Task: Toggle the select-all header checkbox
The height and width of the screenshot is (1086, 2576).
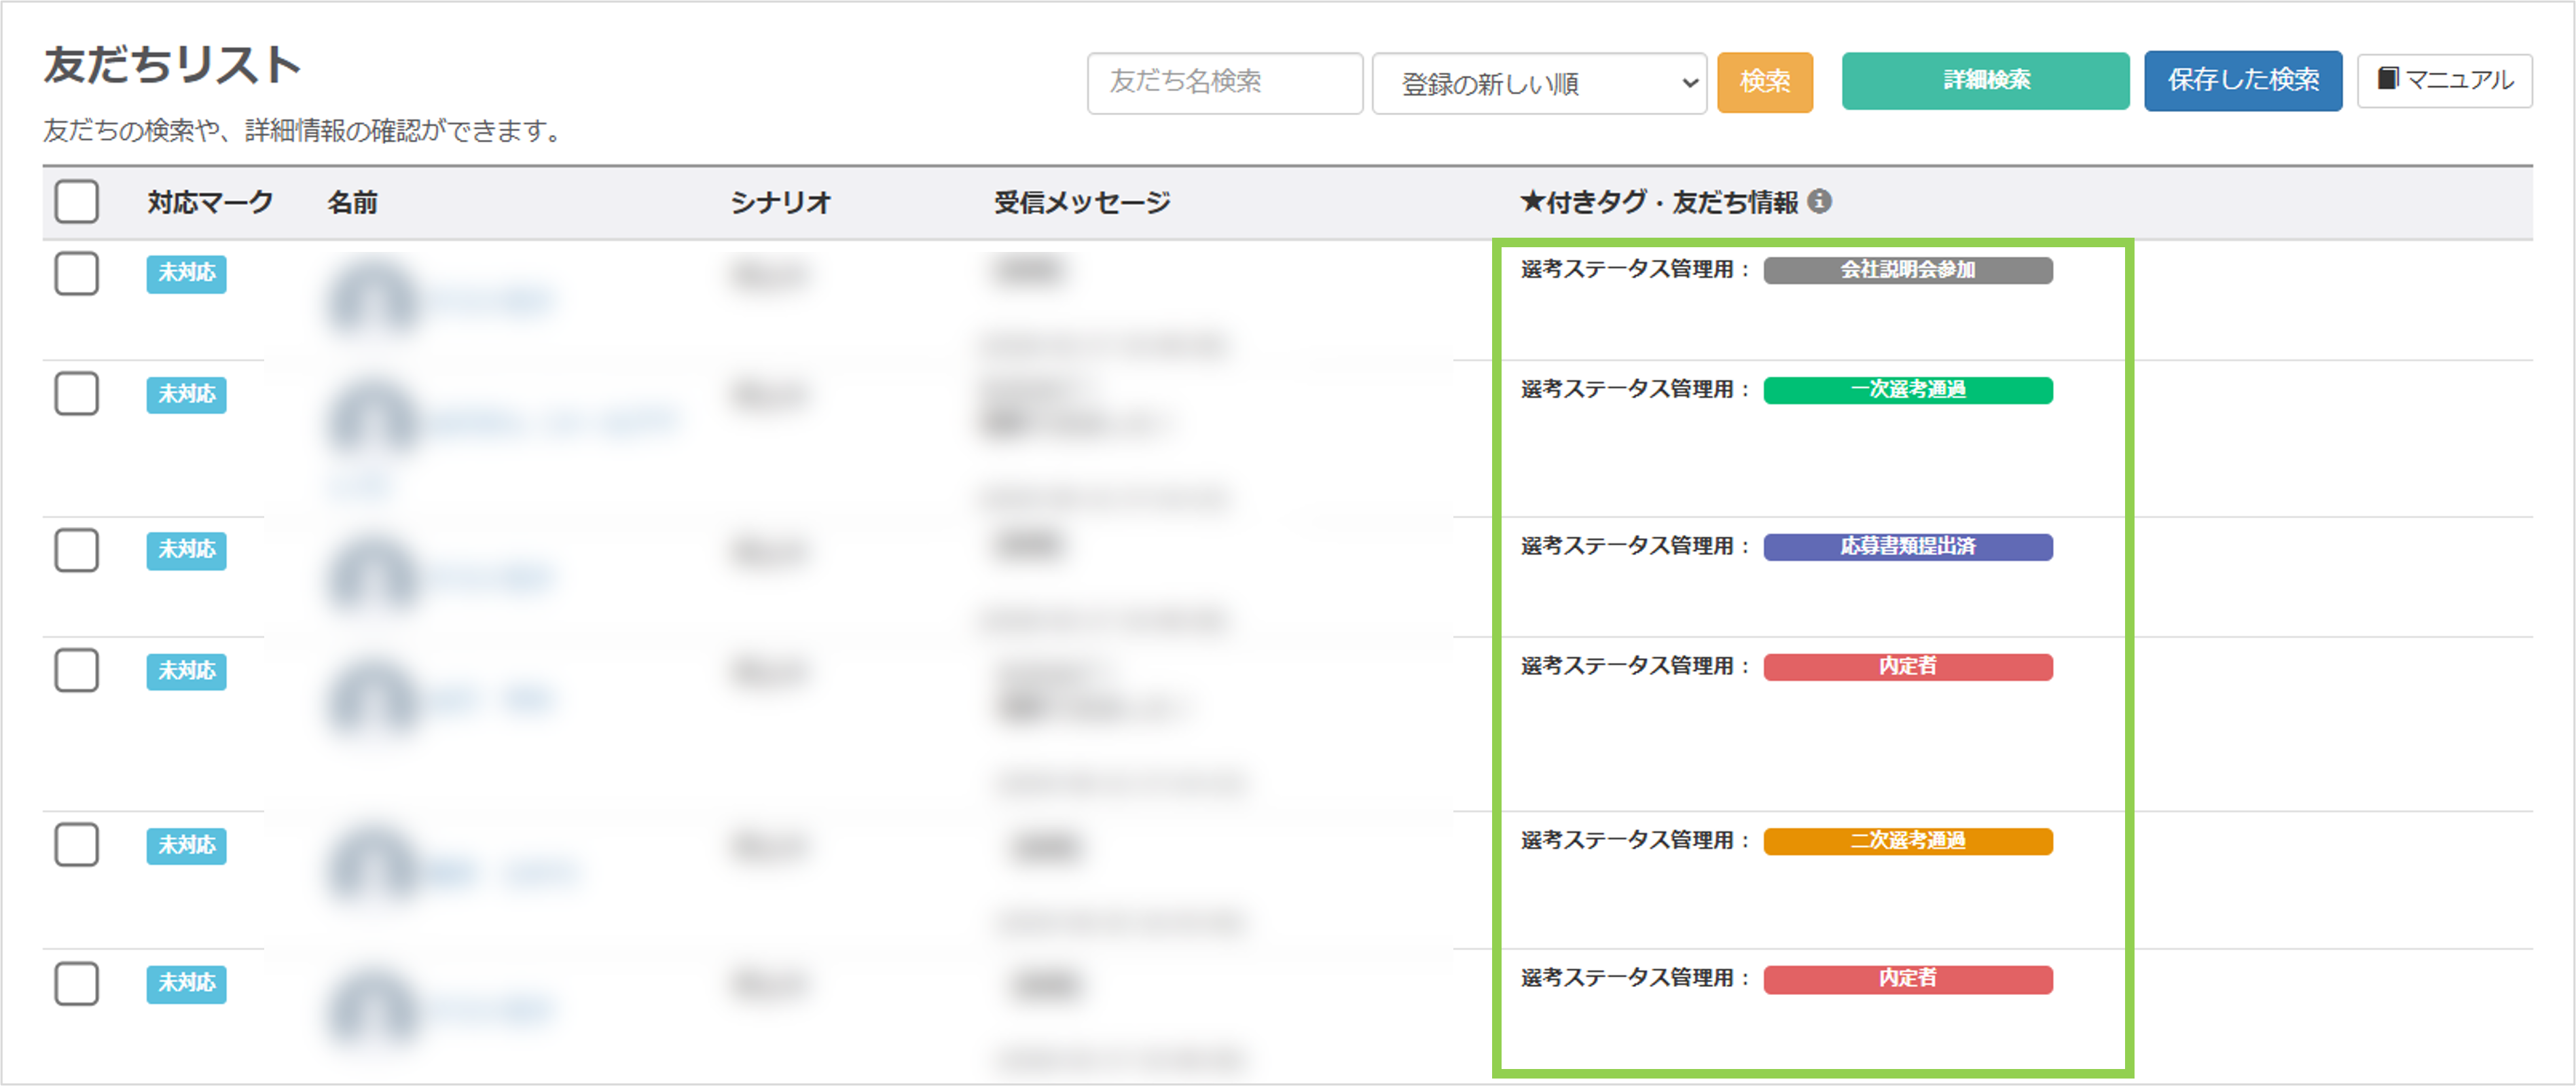Action: pos(76,201)
